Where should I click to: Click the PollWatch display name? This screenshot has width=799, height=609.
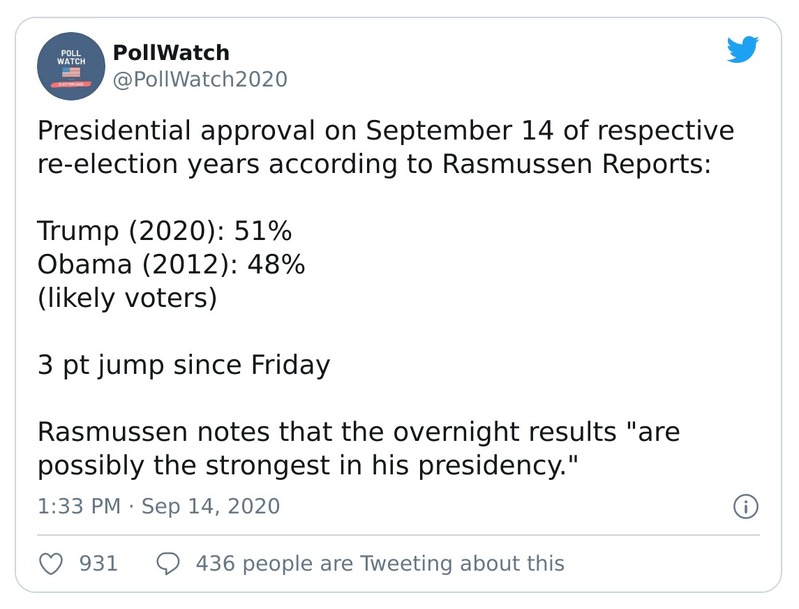point(171,52)
